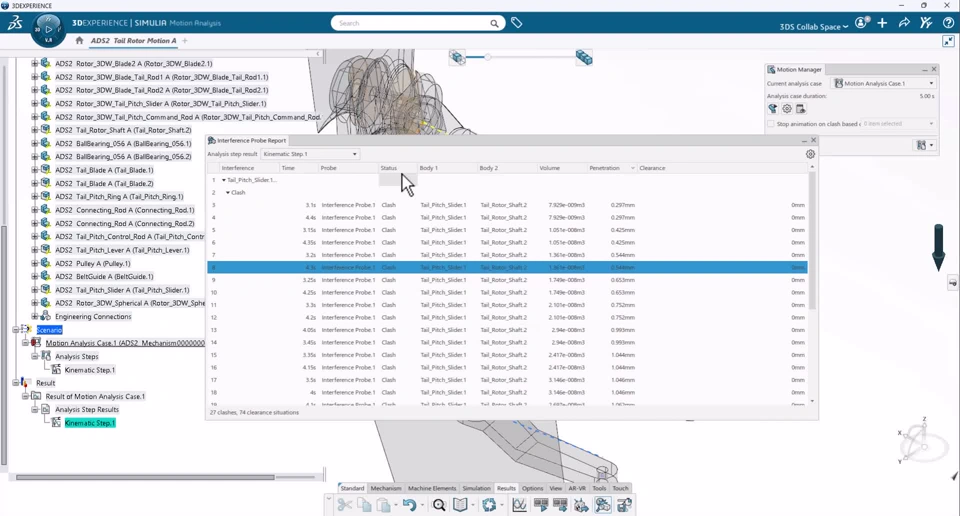
Task: Click the Paste icon in the bottom toolbar
Action: tap(384, 505)
